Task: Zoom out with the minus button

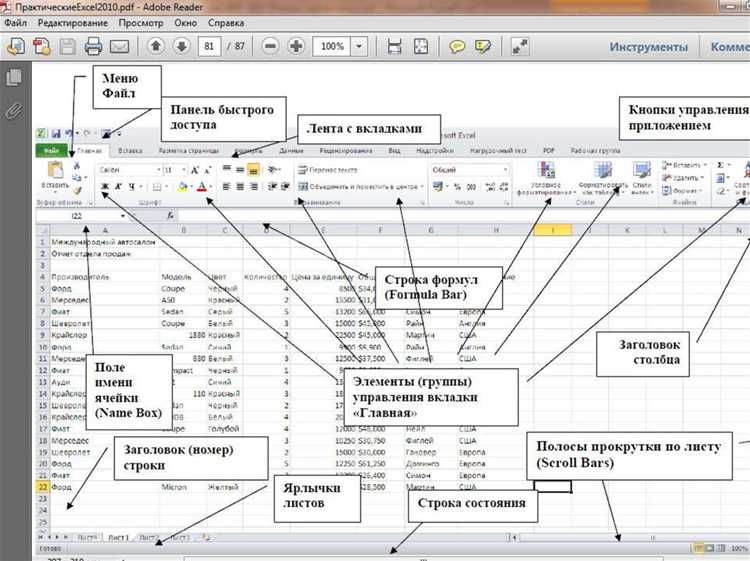Action: pos(270,46)
